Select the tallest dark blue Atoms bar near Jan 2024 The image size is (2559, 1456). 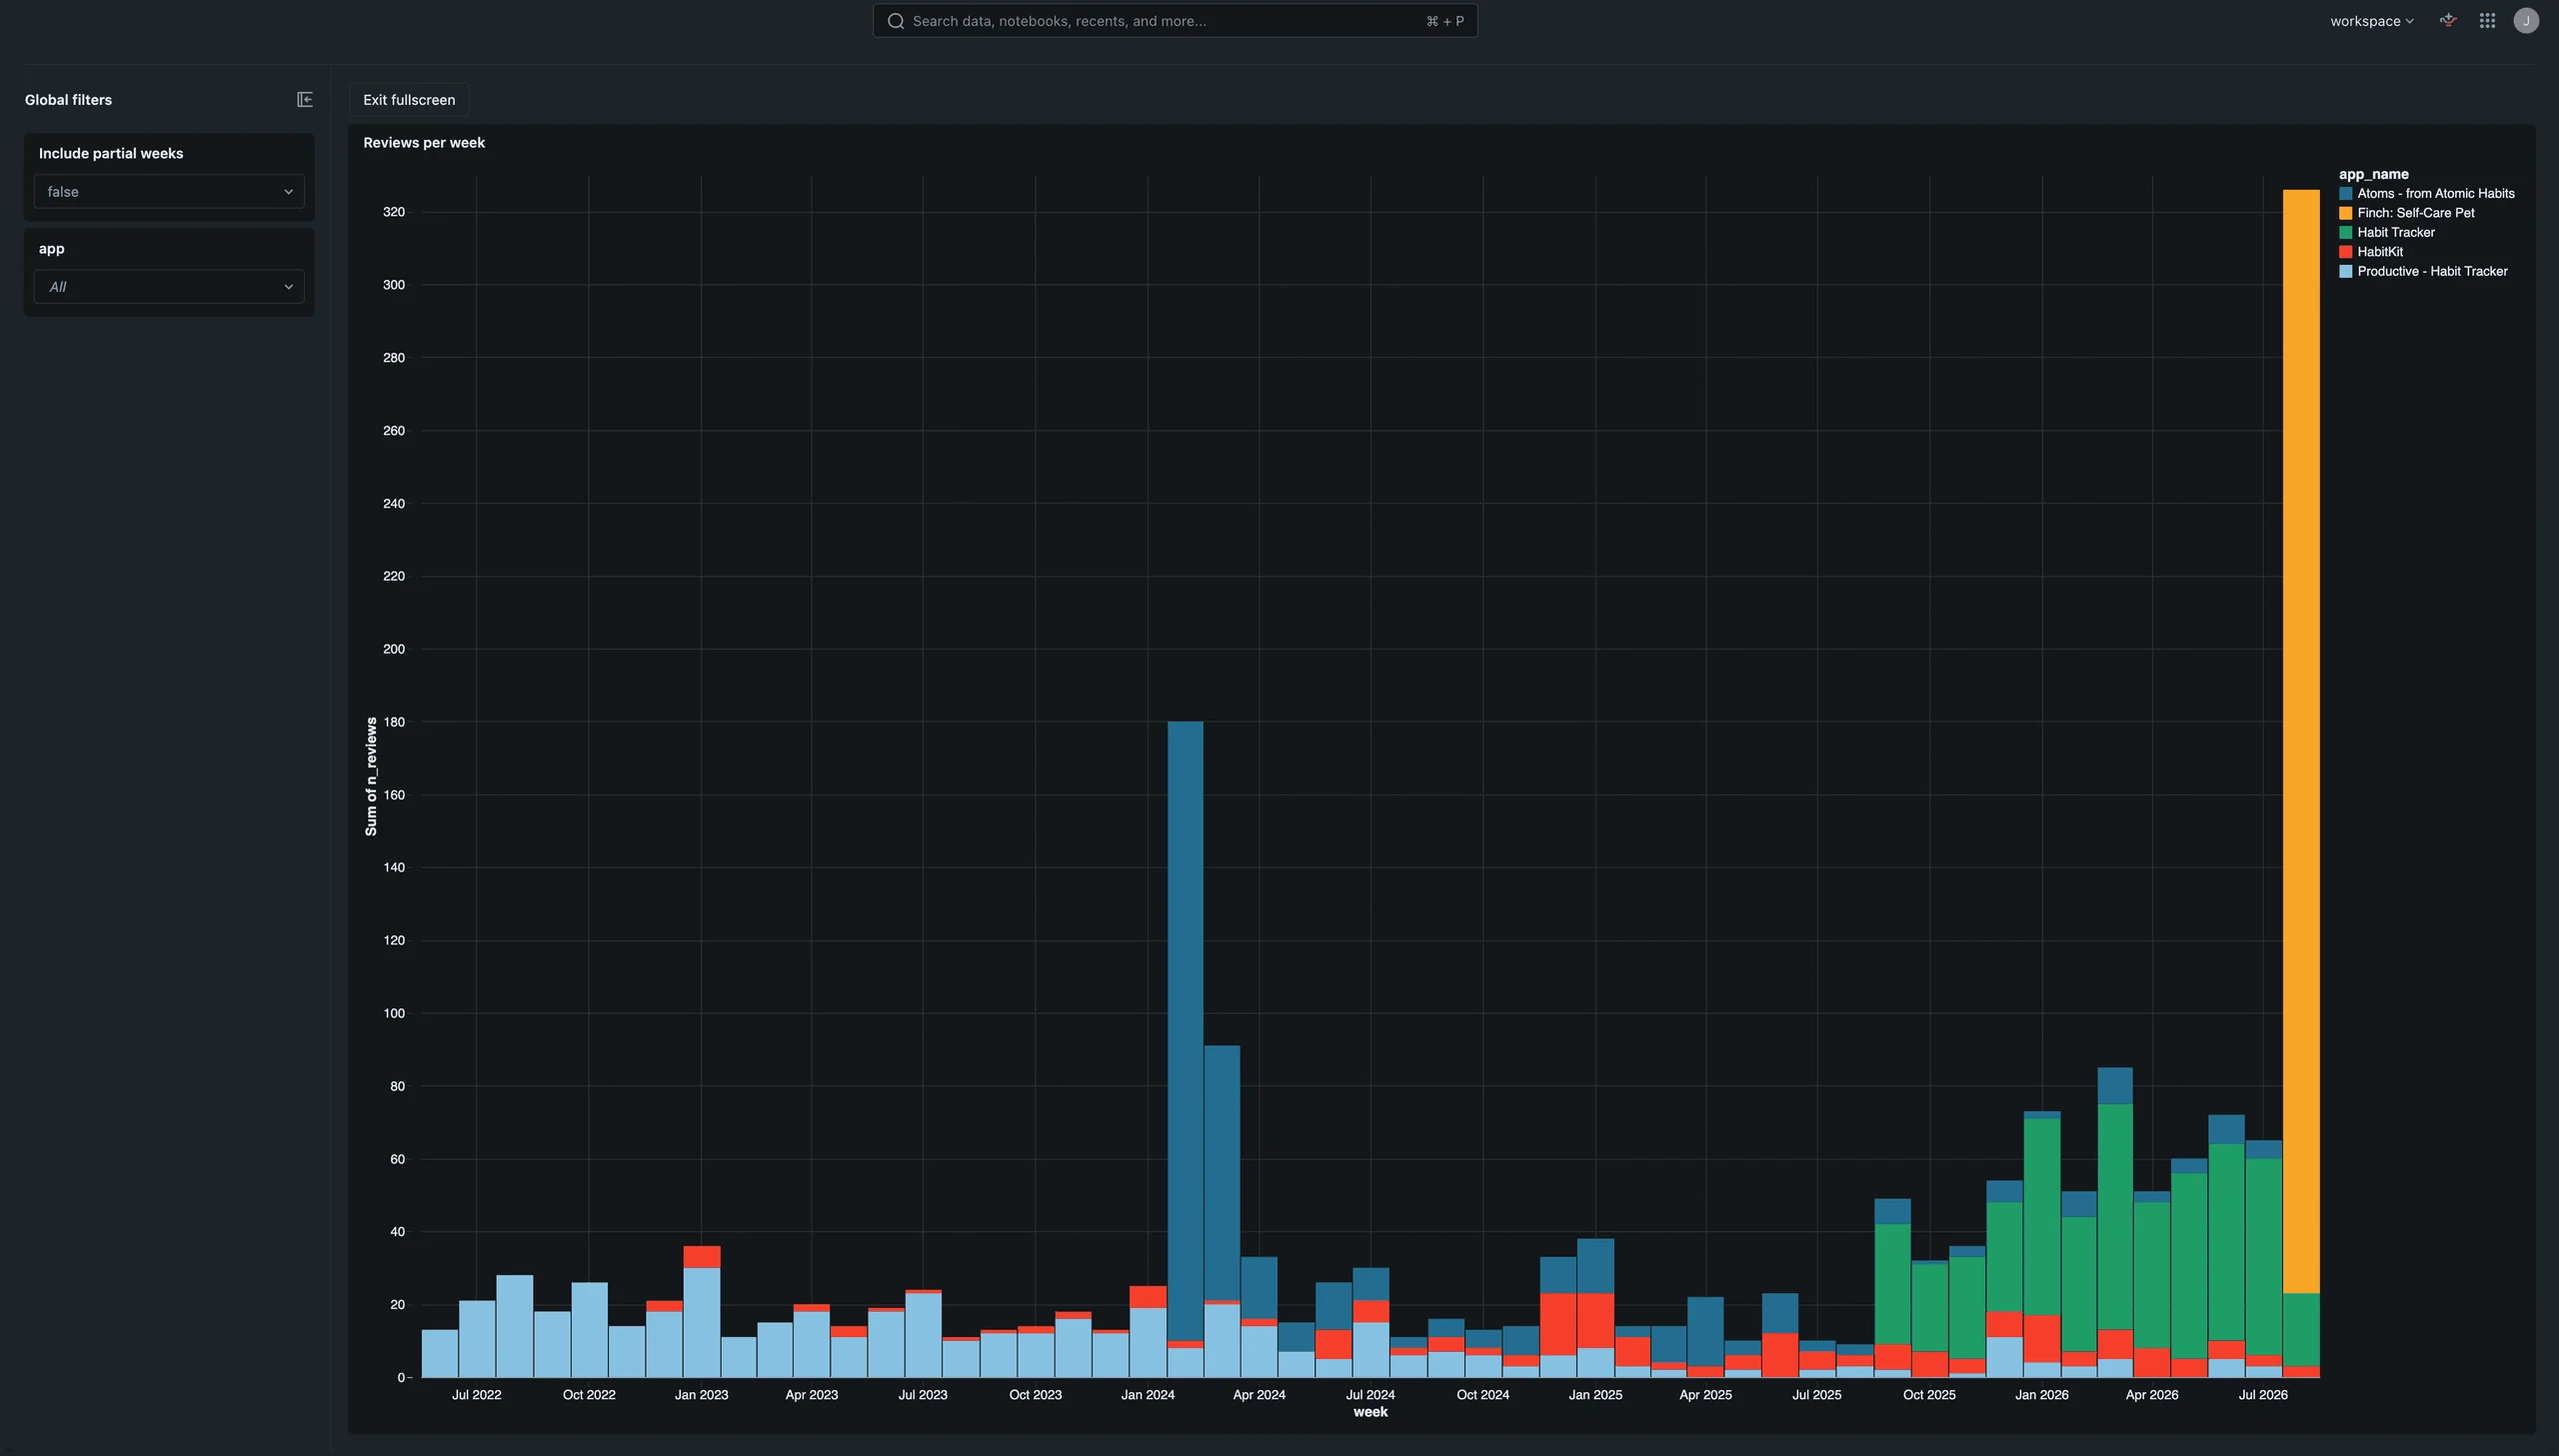tap(1185, 1030)
